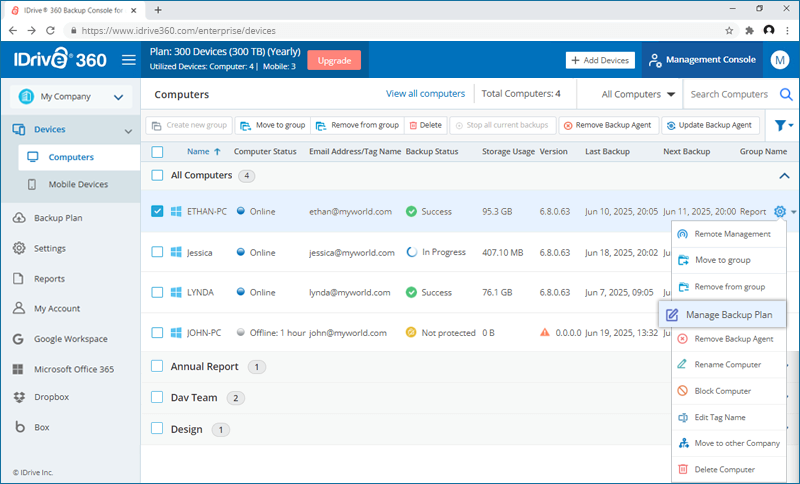Click the user avatar M icon
The image size is (800, 484).
[780, 60]
